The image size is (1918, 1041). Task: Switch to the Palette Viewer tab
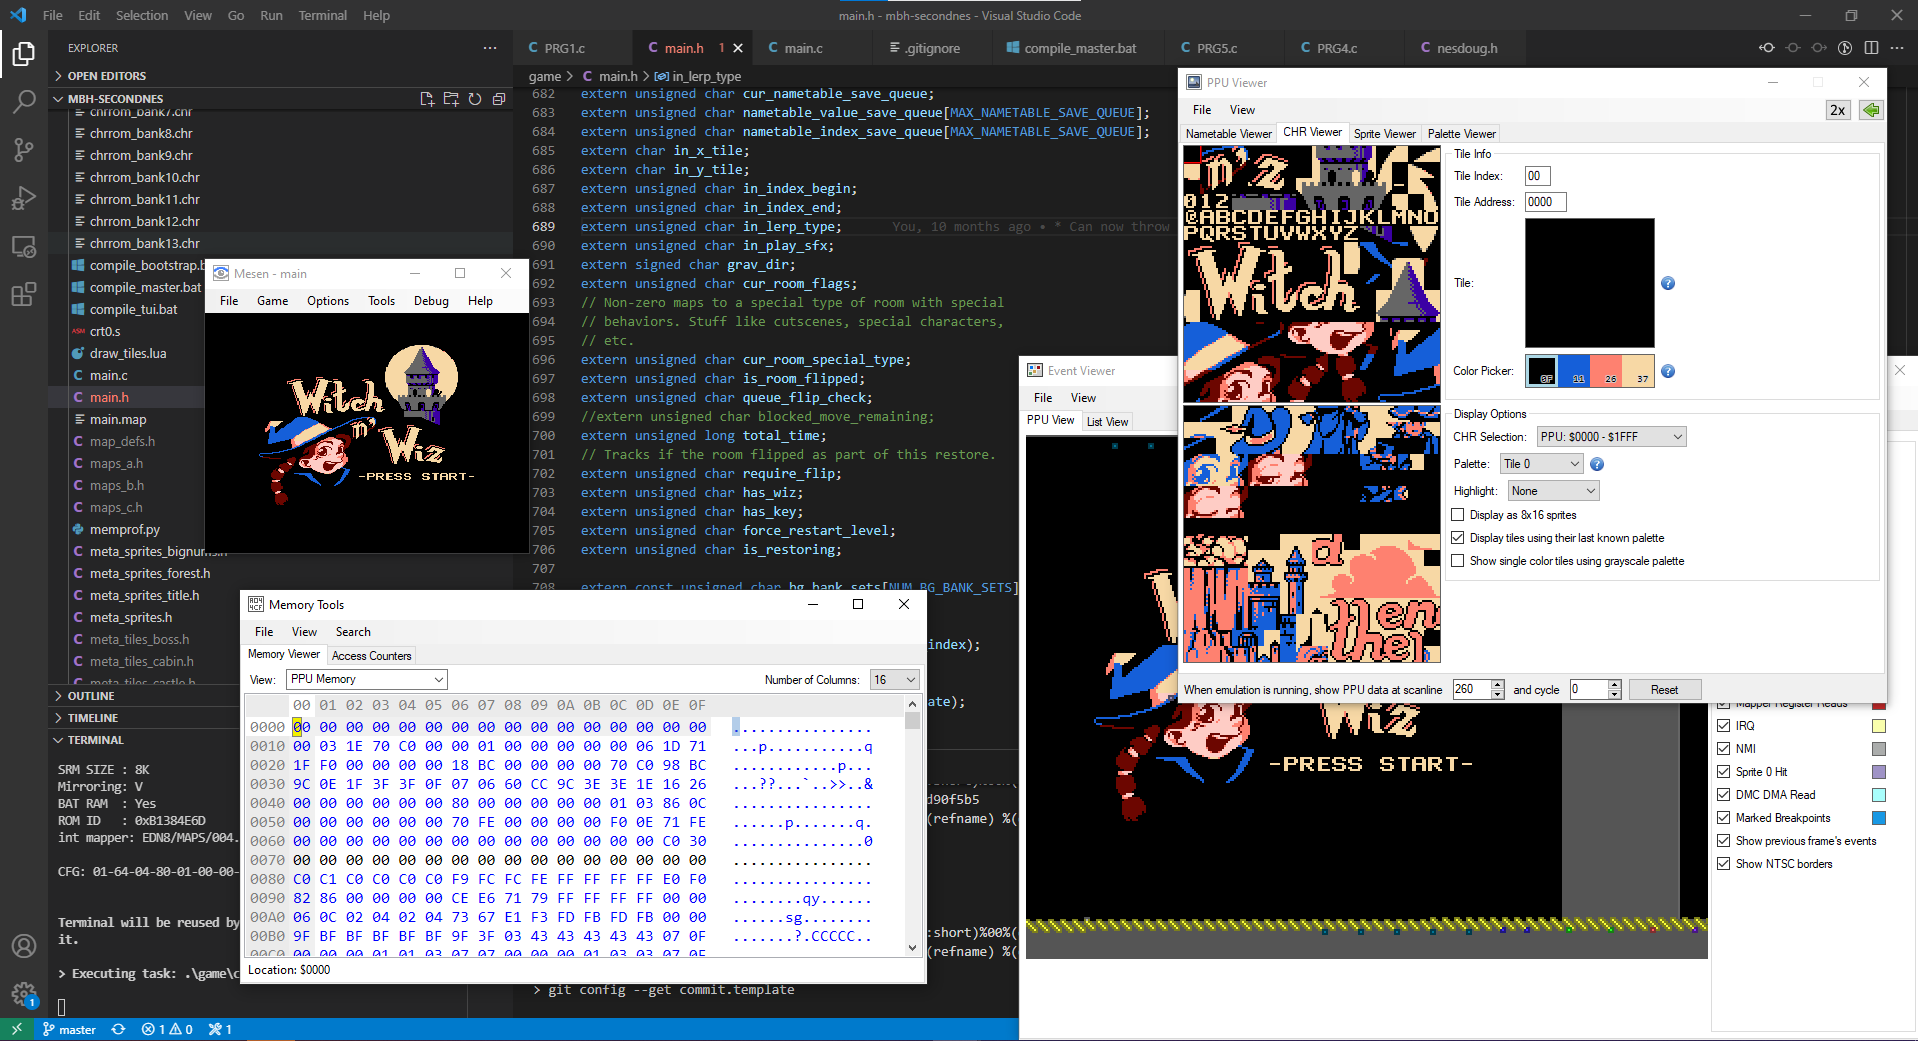click(x=1461, y=134)
